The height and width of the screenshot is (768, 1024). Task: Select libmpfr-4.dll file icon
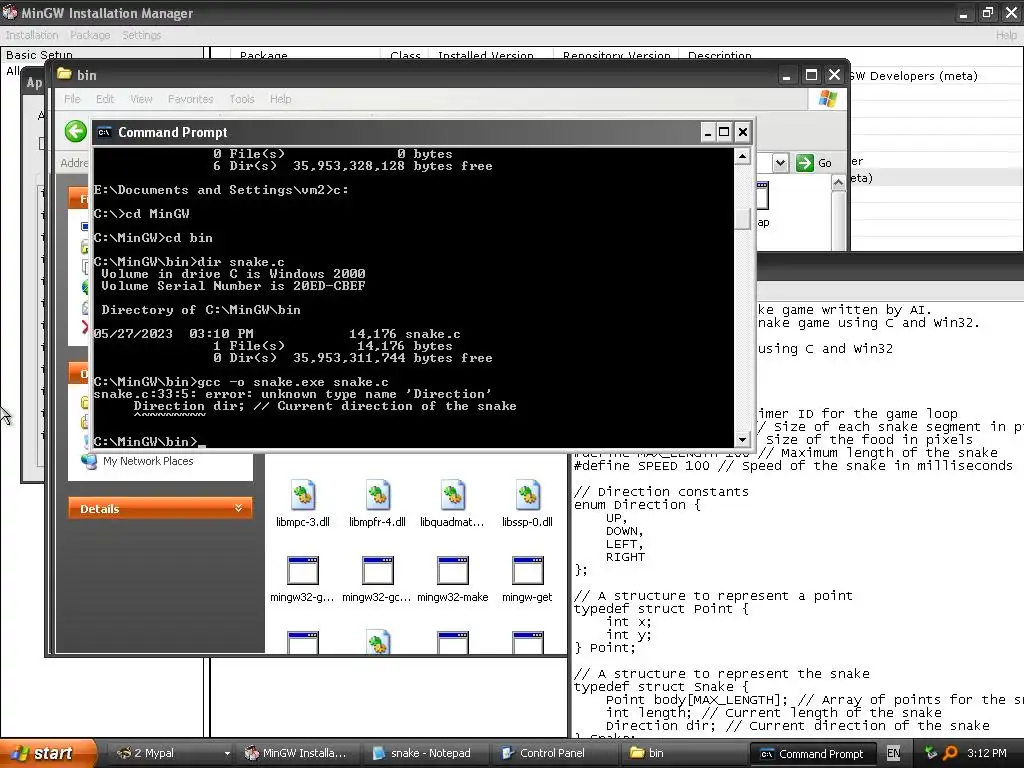[x=377, y=496]
